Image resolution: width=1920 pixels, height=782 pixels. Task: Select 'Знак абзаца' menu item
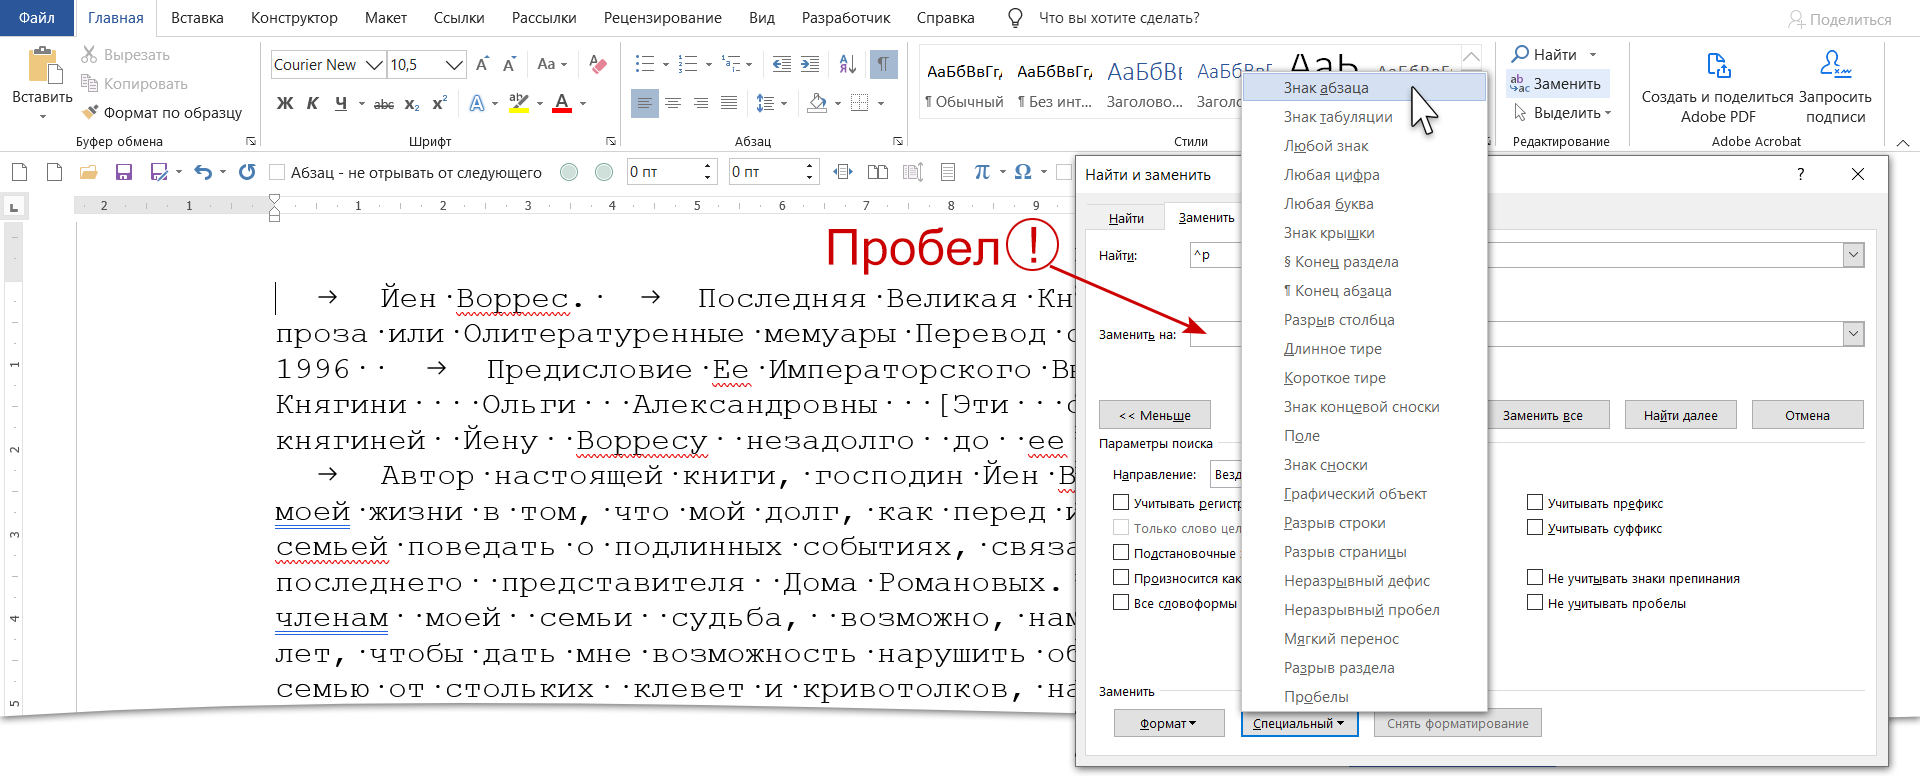tap(1364, 88)
